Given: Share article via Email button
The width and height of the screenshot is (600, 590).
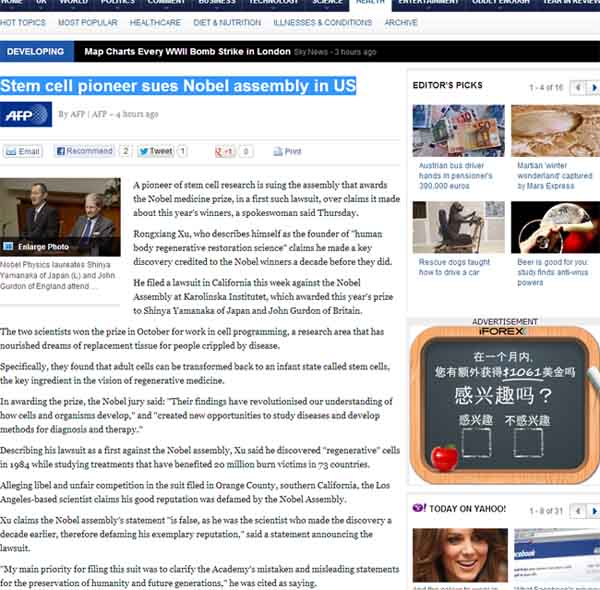Looking at the screenshot, I should click(x=23, y=151).
